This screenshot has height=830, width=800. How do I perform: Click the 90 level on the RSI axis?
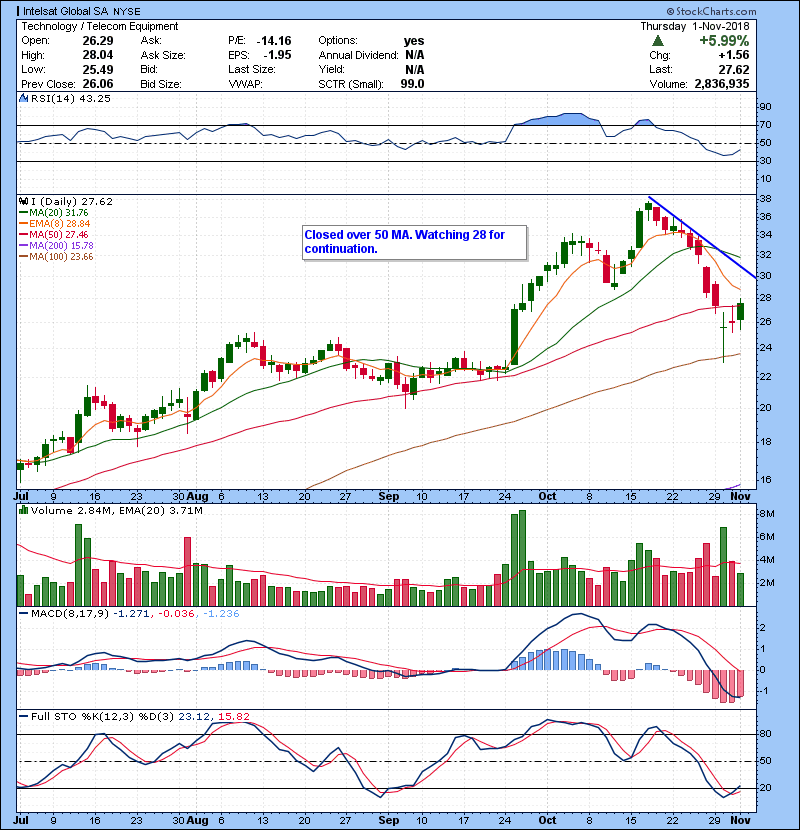click(x=766, y=106)
